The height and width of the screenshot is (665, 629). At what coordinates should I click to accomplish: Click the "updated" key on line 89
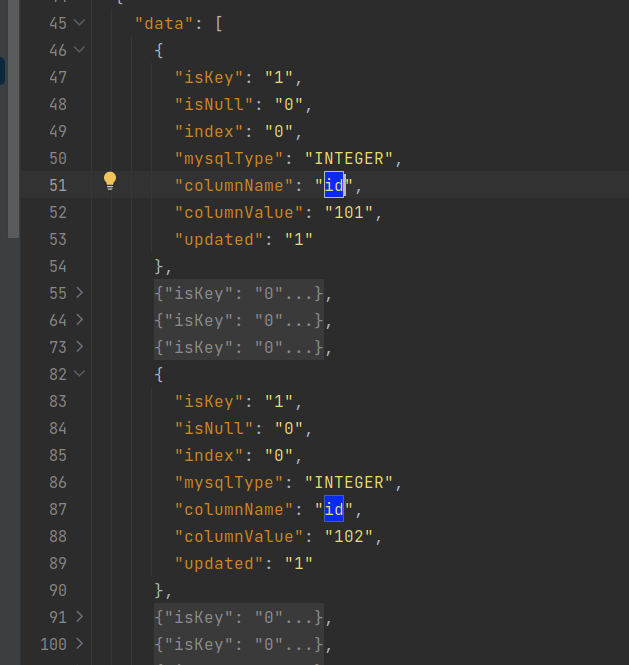[219, 564]
